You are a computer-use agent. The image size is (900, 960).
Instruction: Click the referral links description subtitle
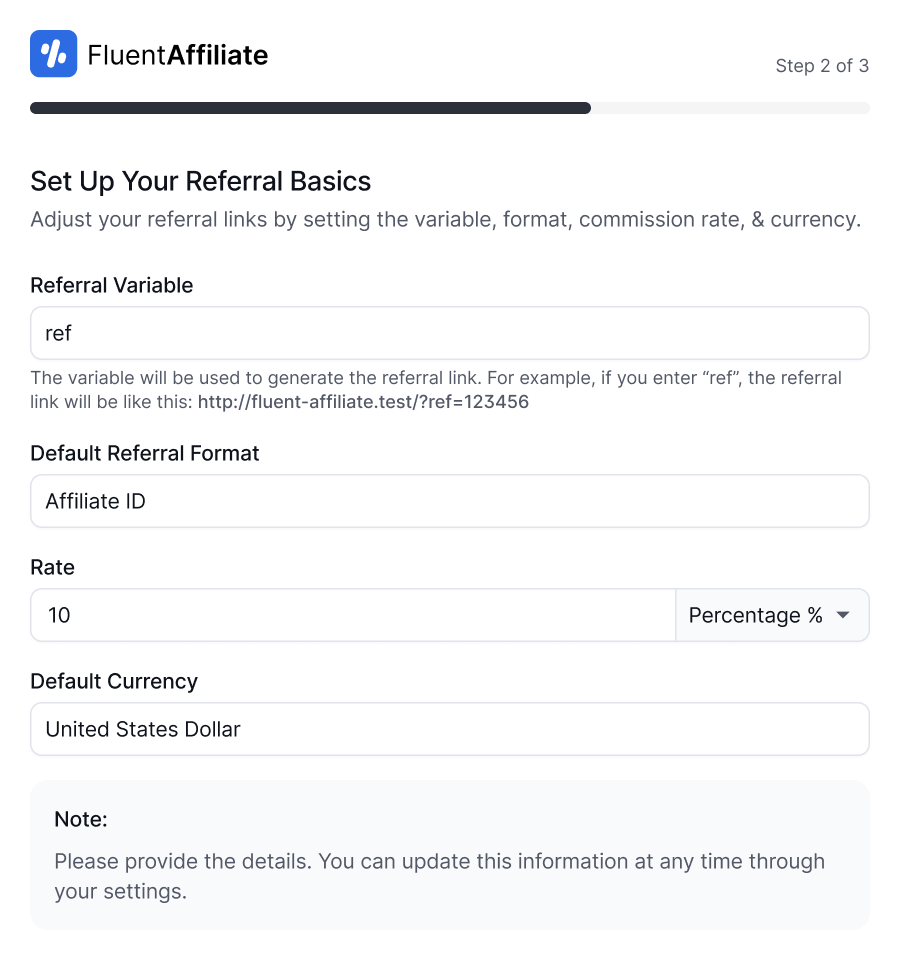445,220
